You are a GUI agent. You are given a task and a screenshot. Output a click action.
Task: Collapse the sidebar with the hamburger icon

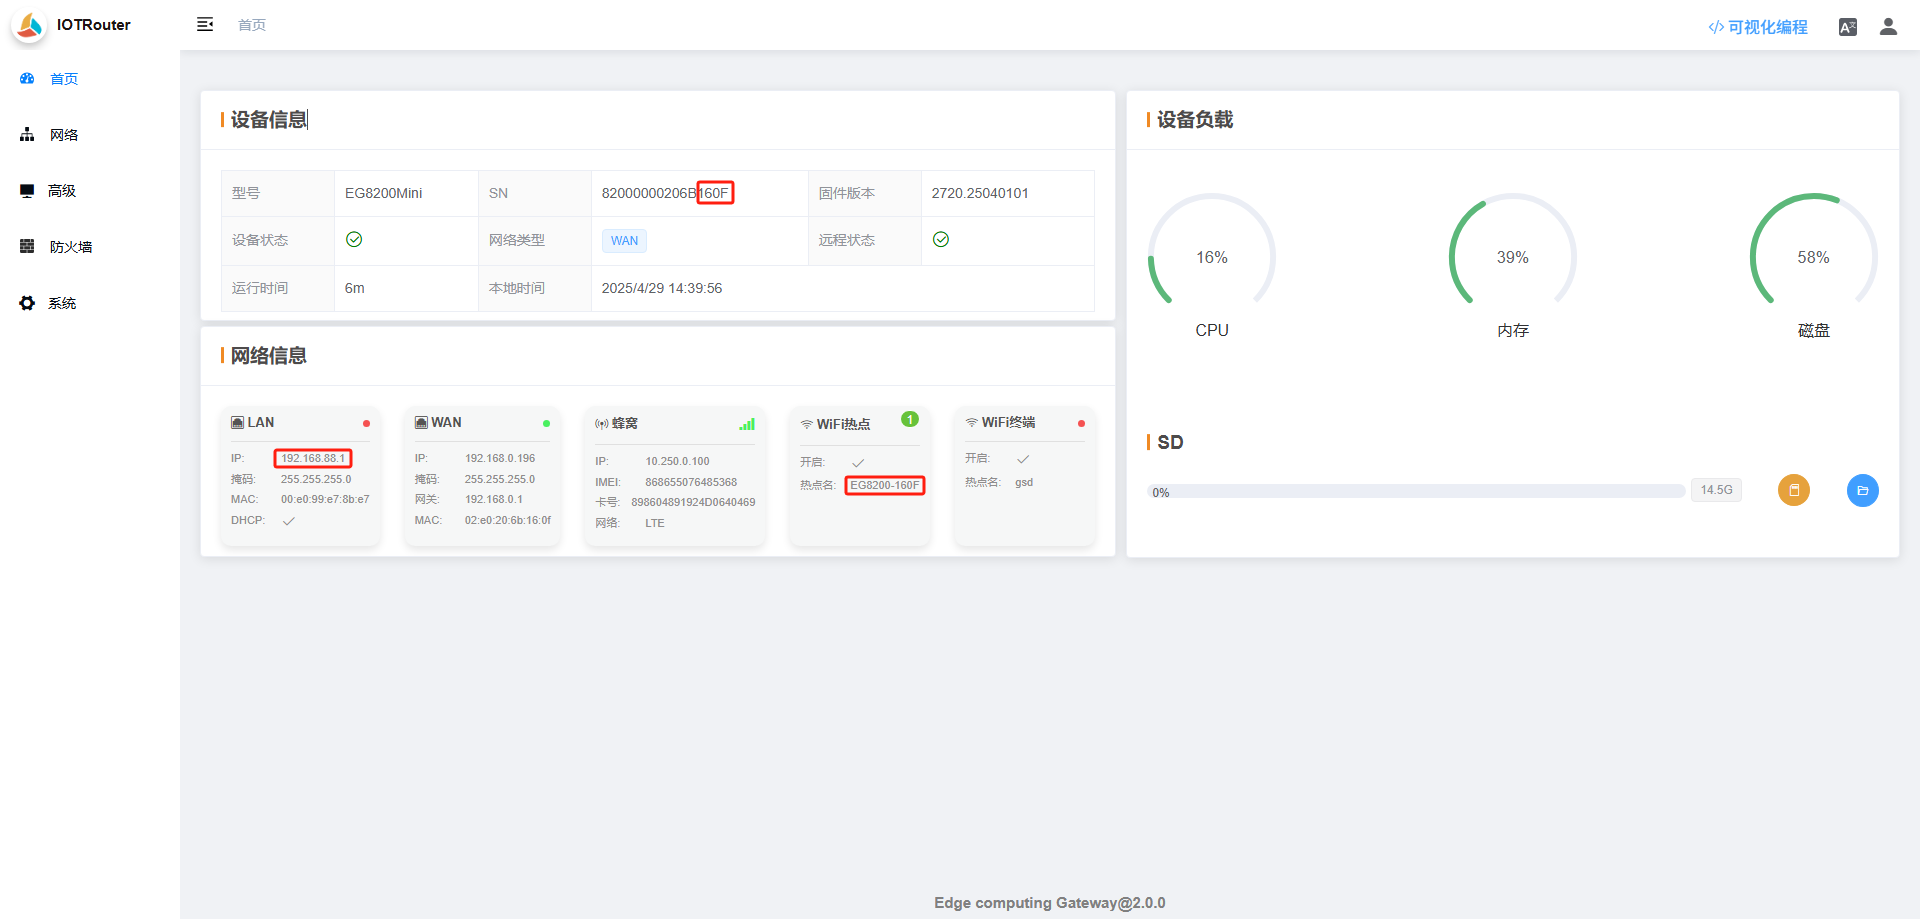point(205,25)
